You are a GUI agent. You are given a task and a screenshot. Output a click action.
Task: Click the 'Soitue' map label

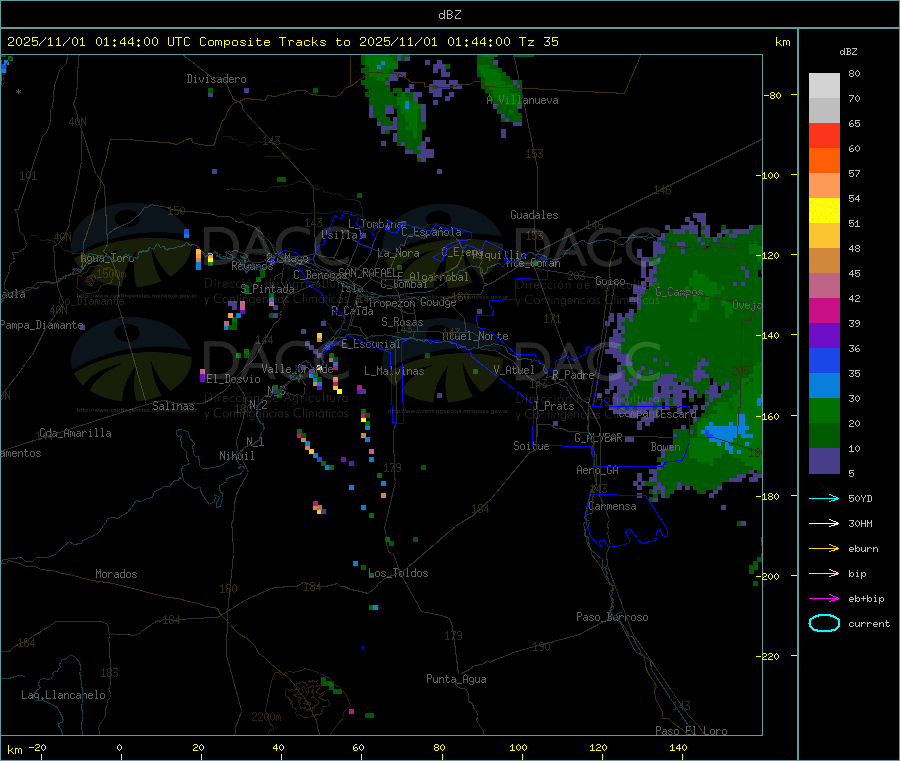[x=531, y=446]
